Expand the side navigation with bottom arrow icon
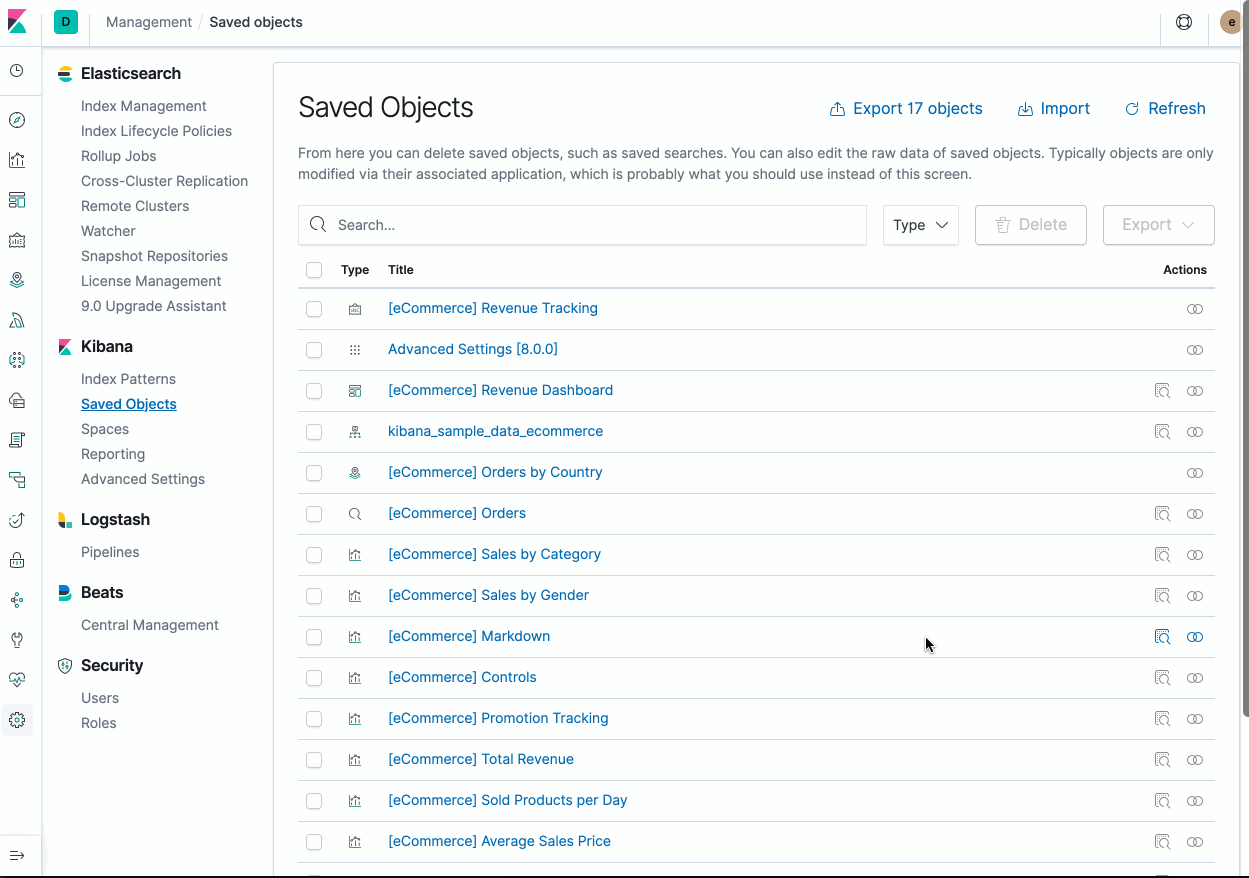Viewport: 1249px width, 878px height. pyautogui.click(x=17, y=856)
